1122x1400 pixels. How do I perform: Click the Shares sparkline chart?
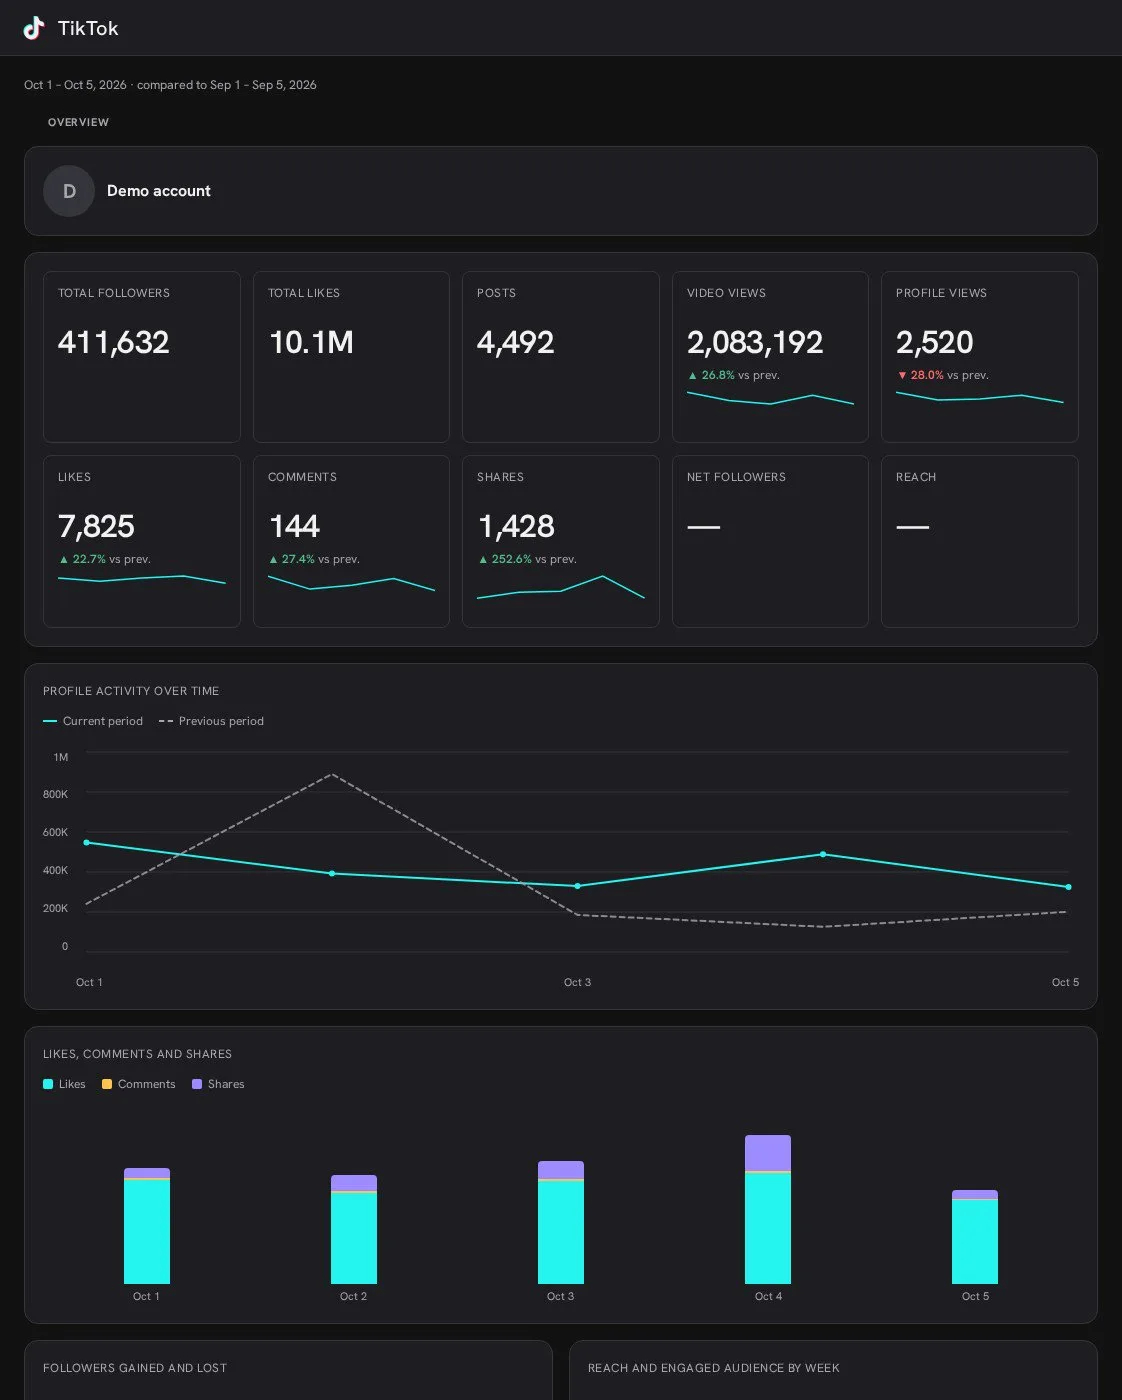561,587
